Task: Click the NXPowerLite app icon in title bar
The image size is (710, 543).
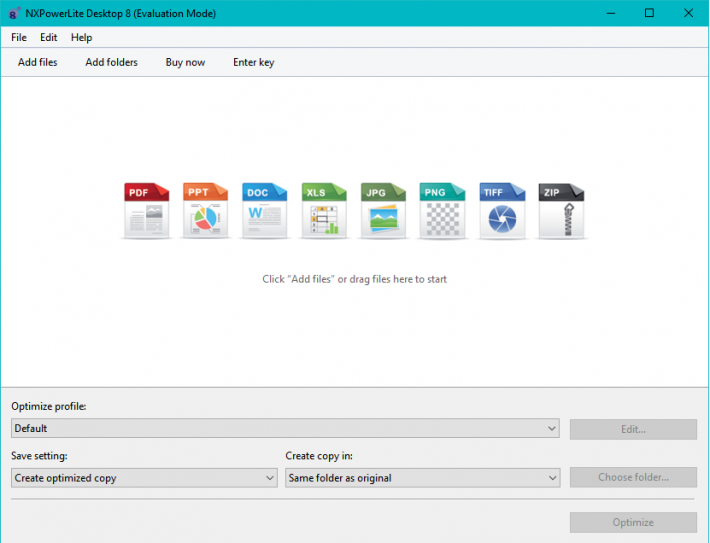Action: [x=14, y=14]
